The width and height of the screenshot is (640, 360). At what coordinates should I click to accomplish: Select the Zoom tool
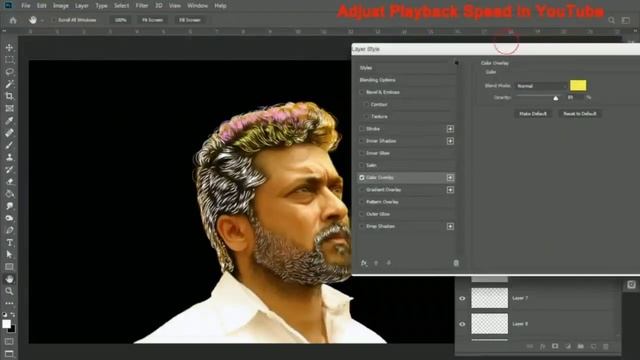coord(9,291)
